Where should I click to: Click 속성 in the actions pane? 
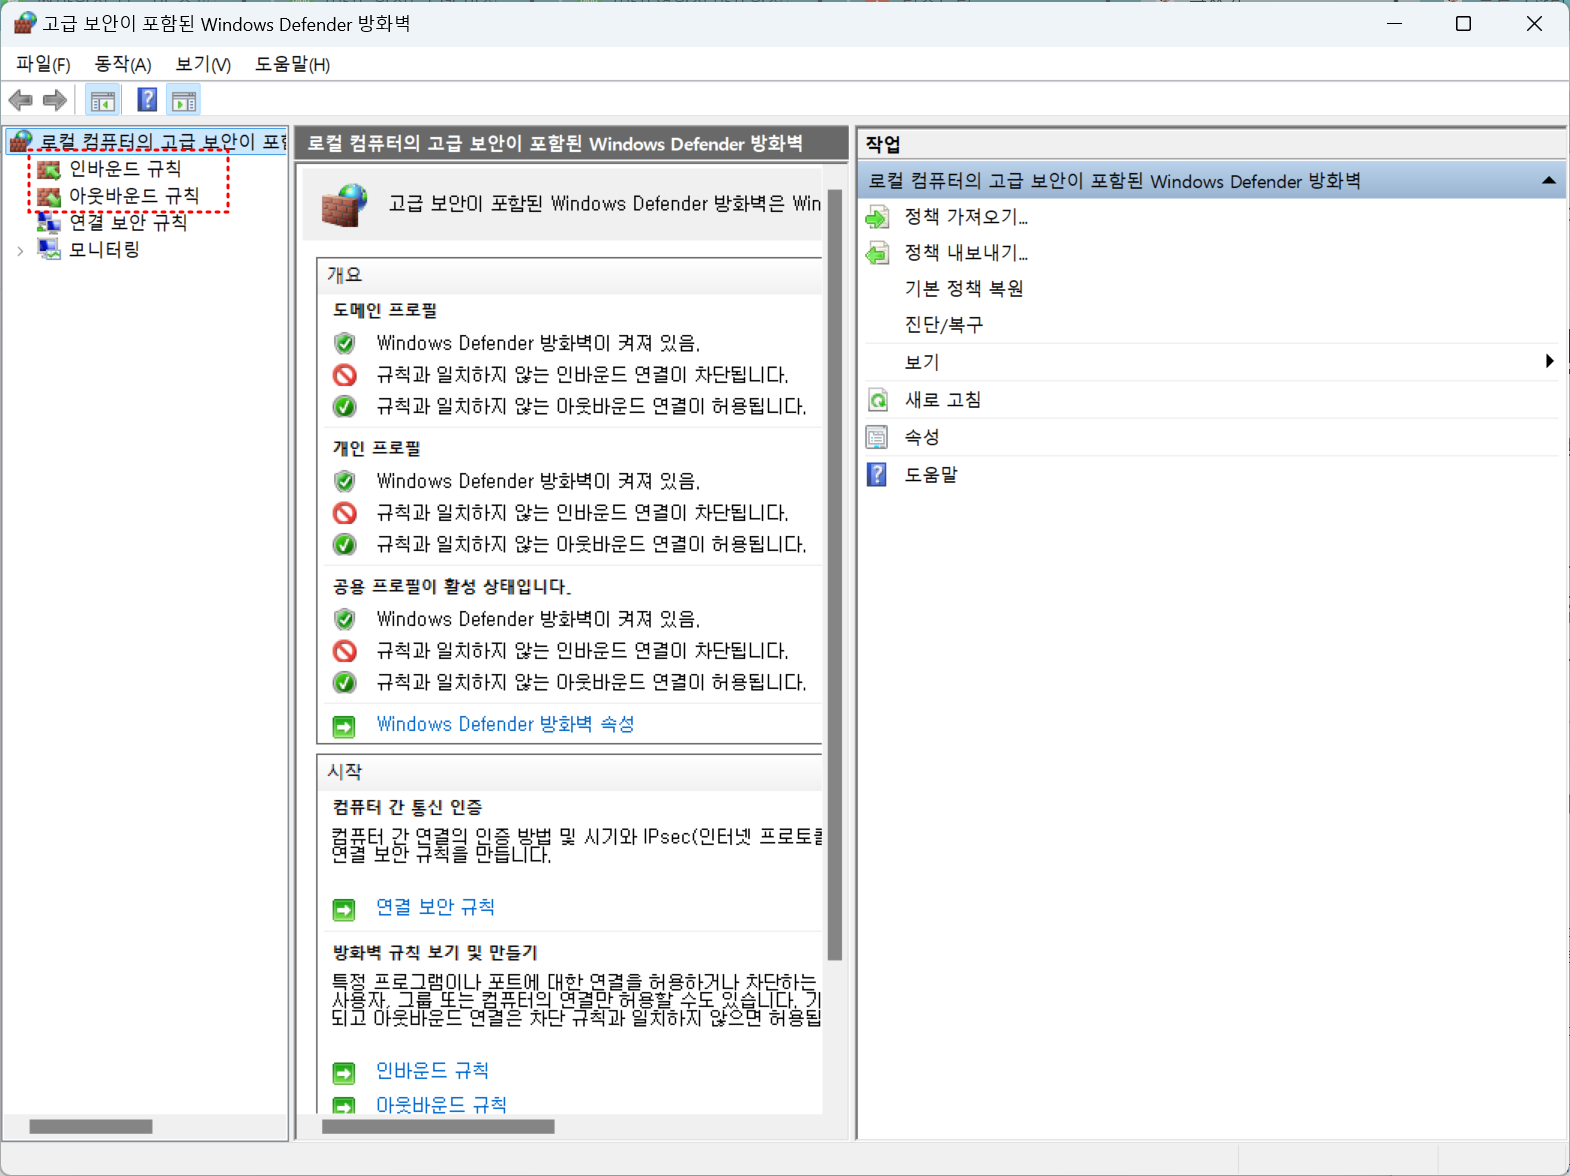(922, 437)
